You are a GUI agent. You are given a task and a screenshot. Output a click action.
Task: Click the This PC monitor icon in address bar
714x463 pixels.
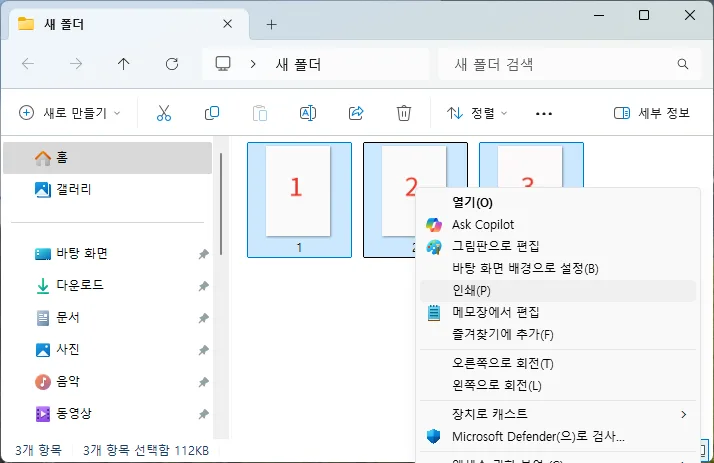point(223,64)
